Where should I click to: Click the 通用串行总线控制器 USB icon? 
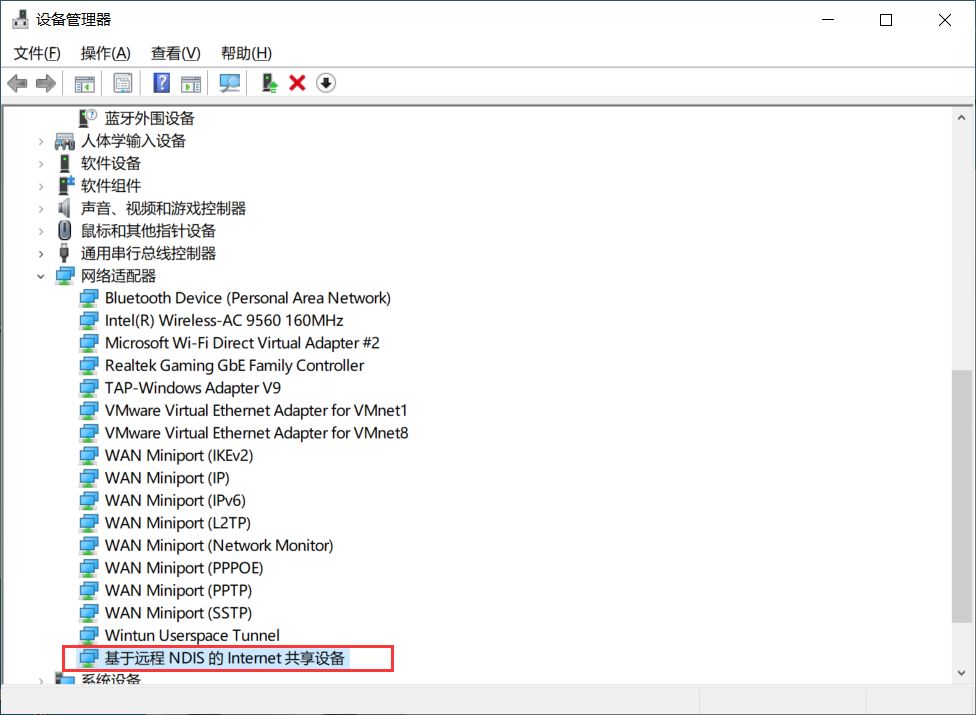pos(64,253)
